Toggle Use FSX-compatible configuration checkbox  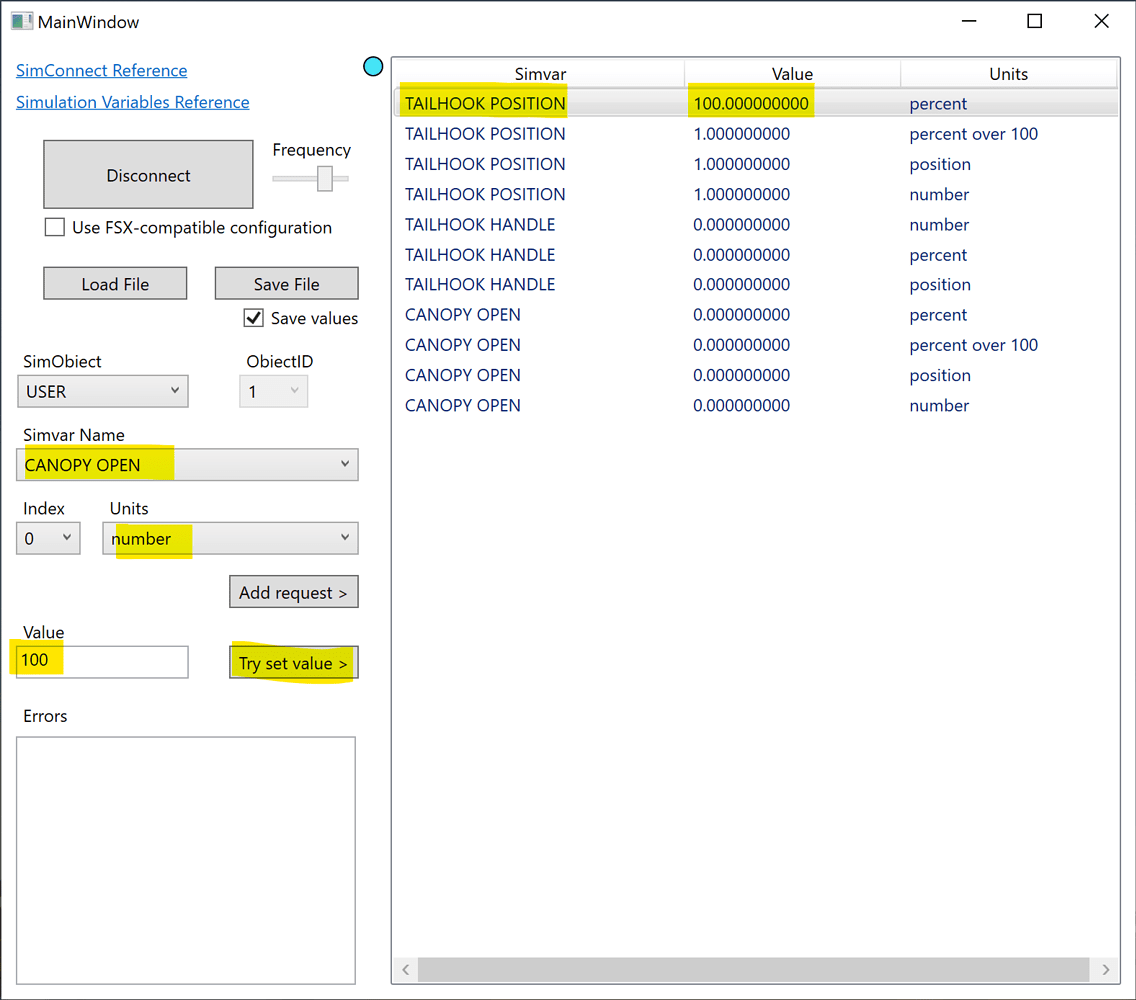(x=55, y=228)
